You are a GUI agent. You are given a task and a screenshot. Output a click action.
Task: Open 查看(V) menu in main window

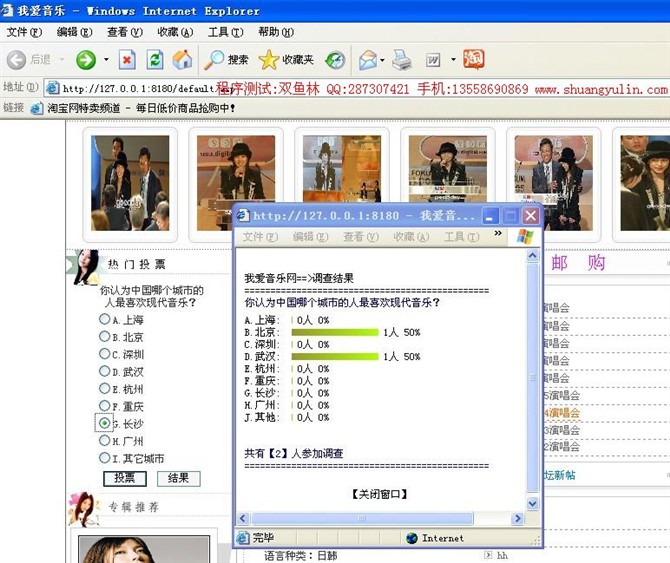coord(125,32)
